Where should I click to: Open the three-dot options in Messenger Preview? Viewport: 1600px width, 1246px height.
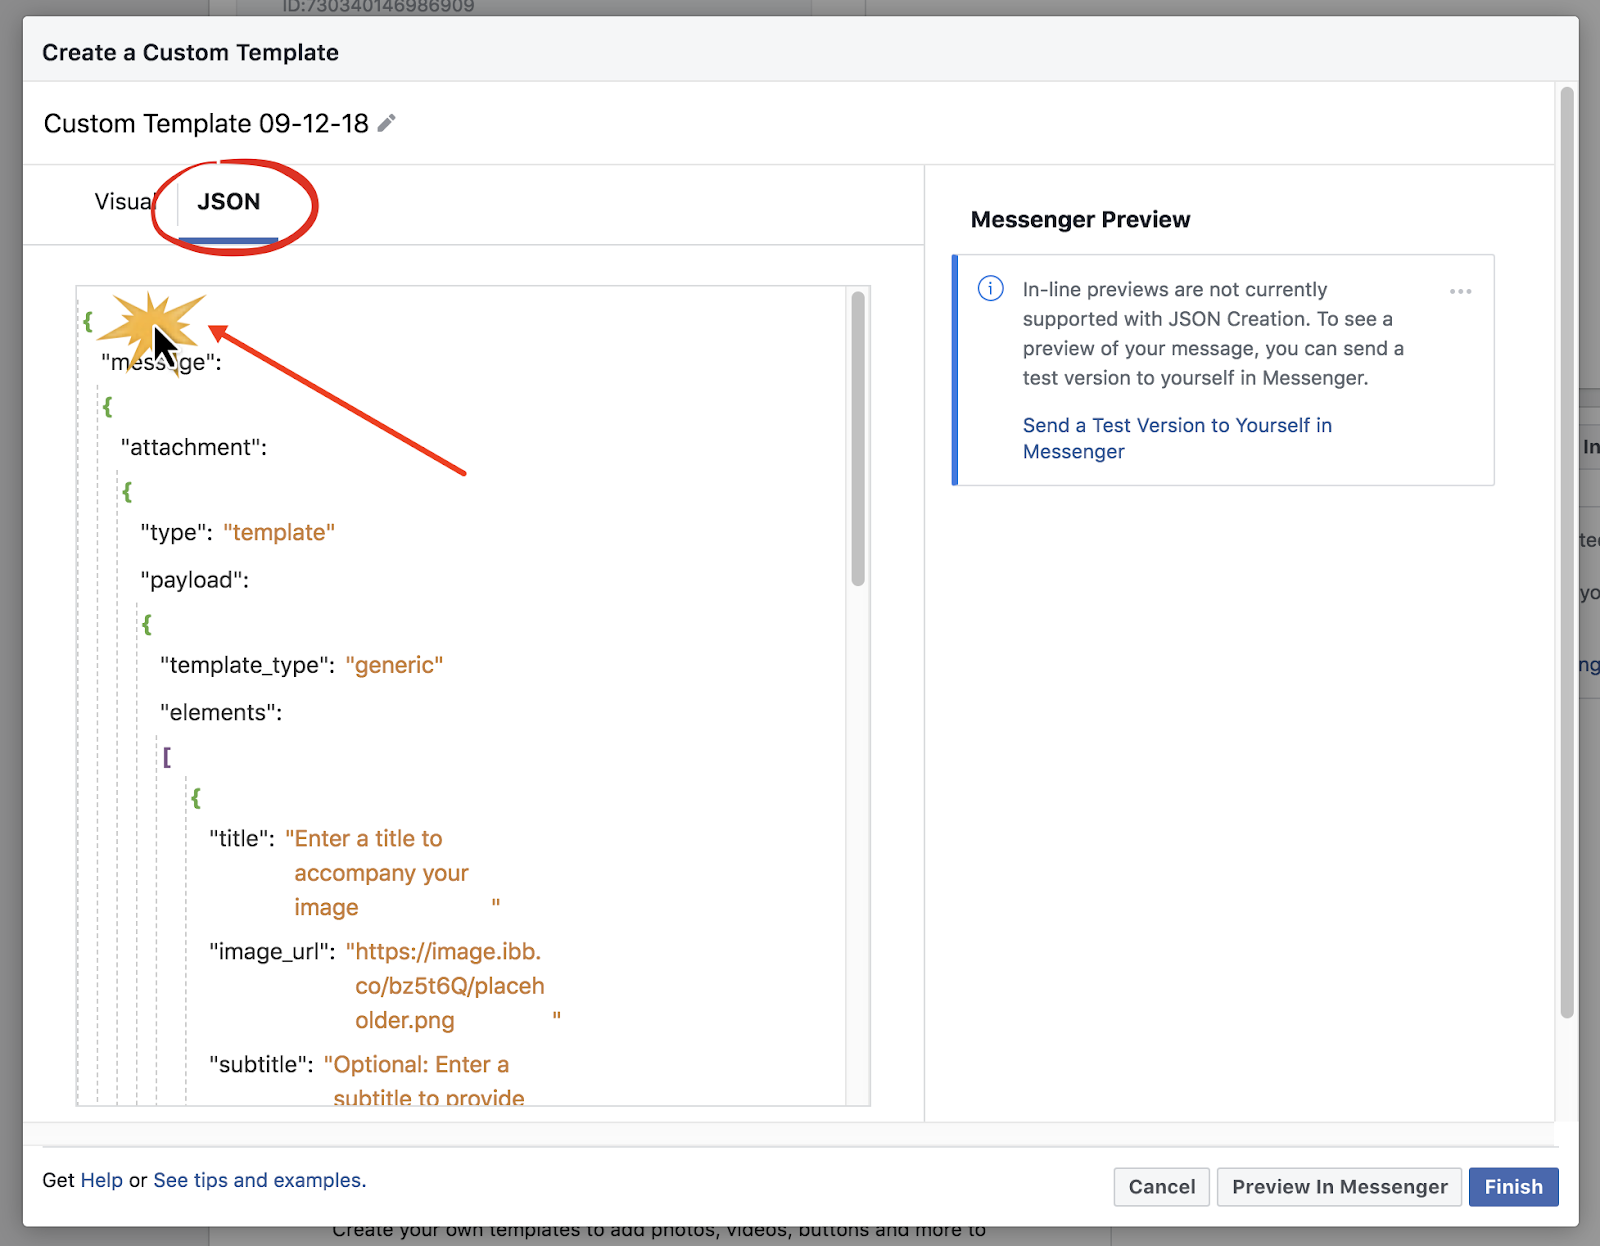pos(1460,292)
